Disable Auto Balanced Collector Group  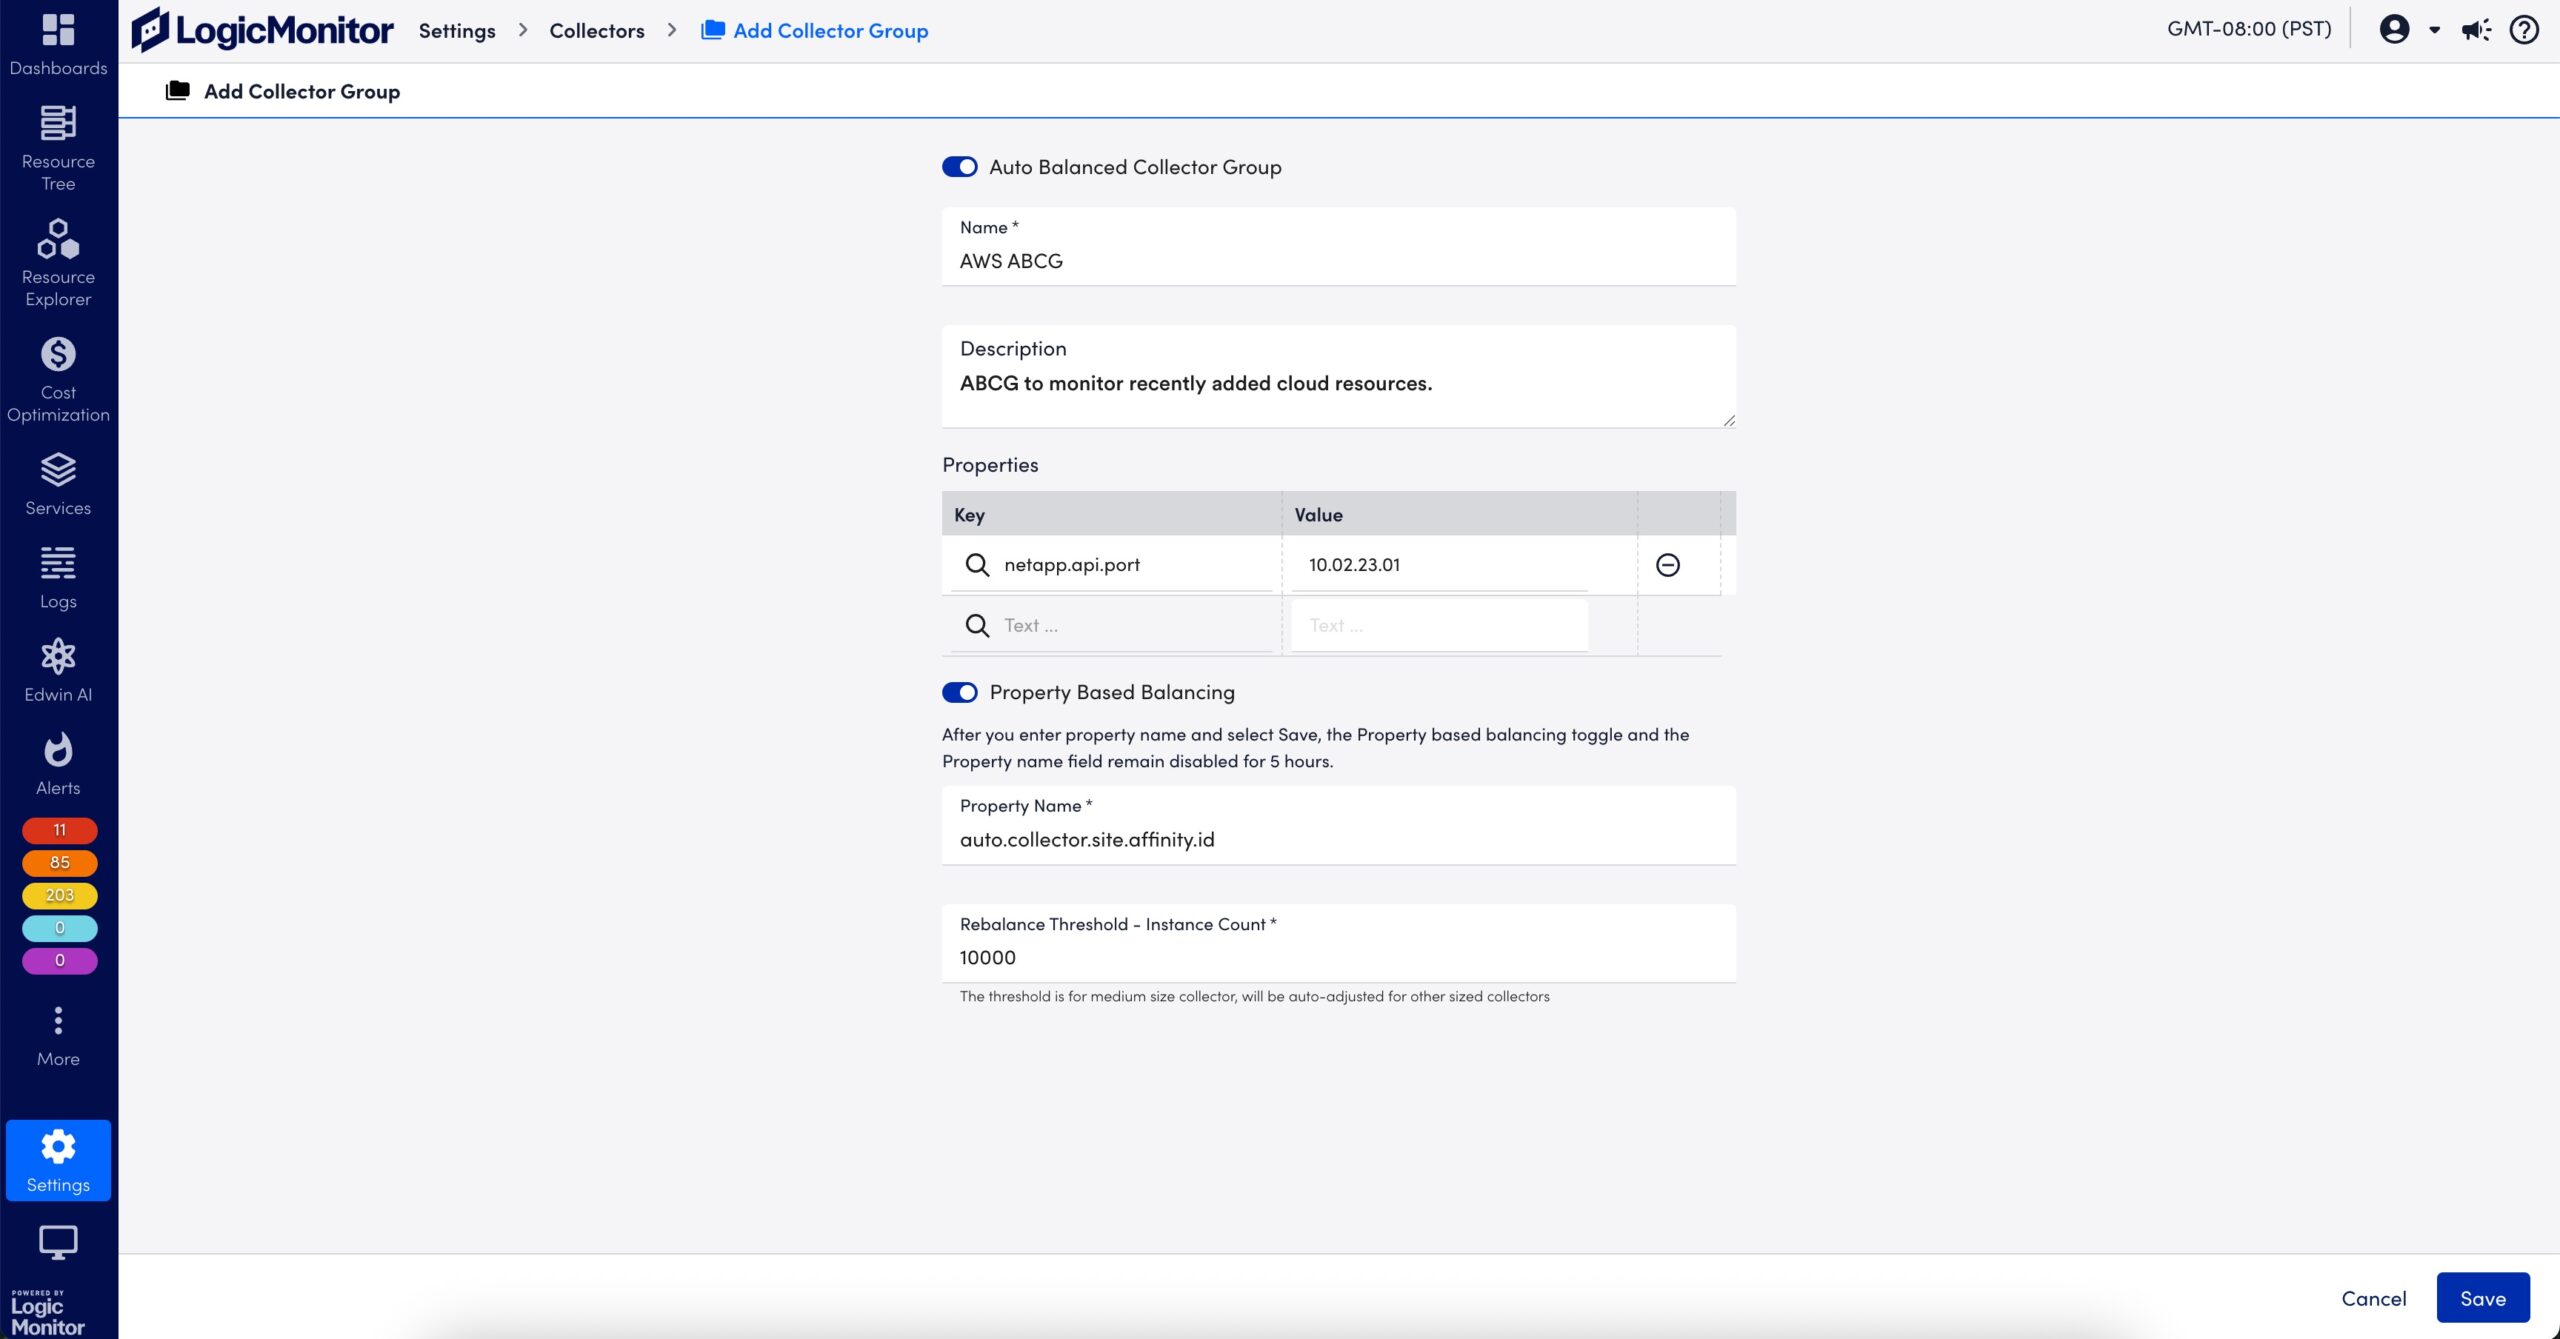959,166
